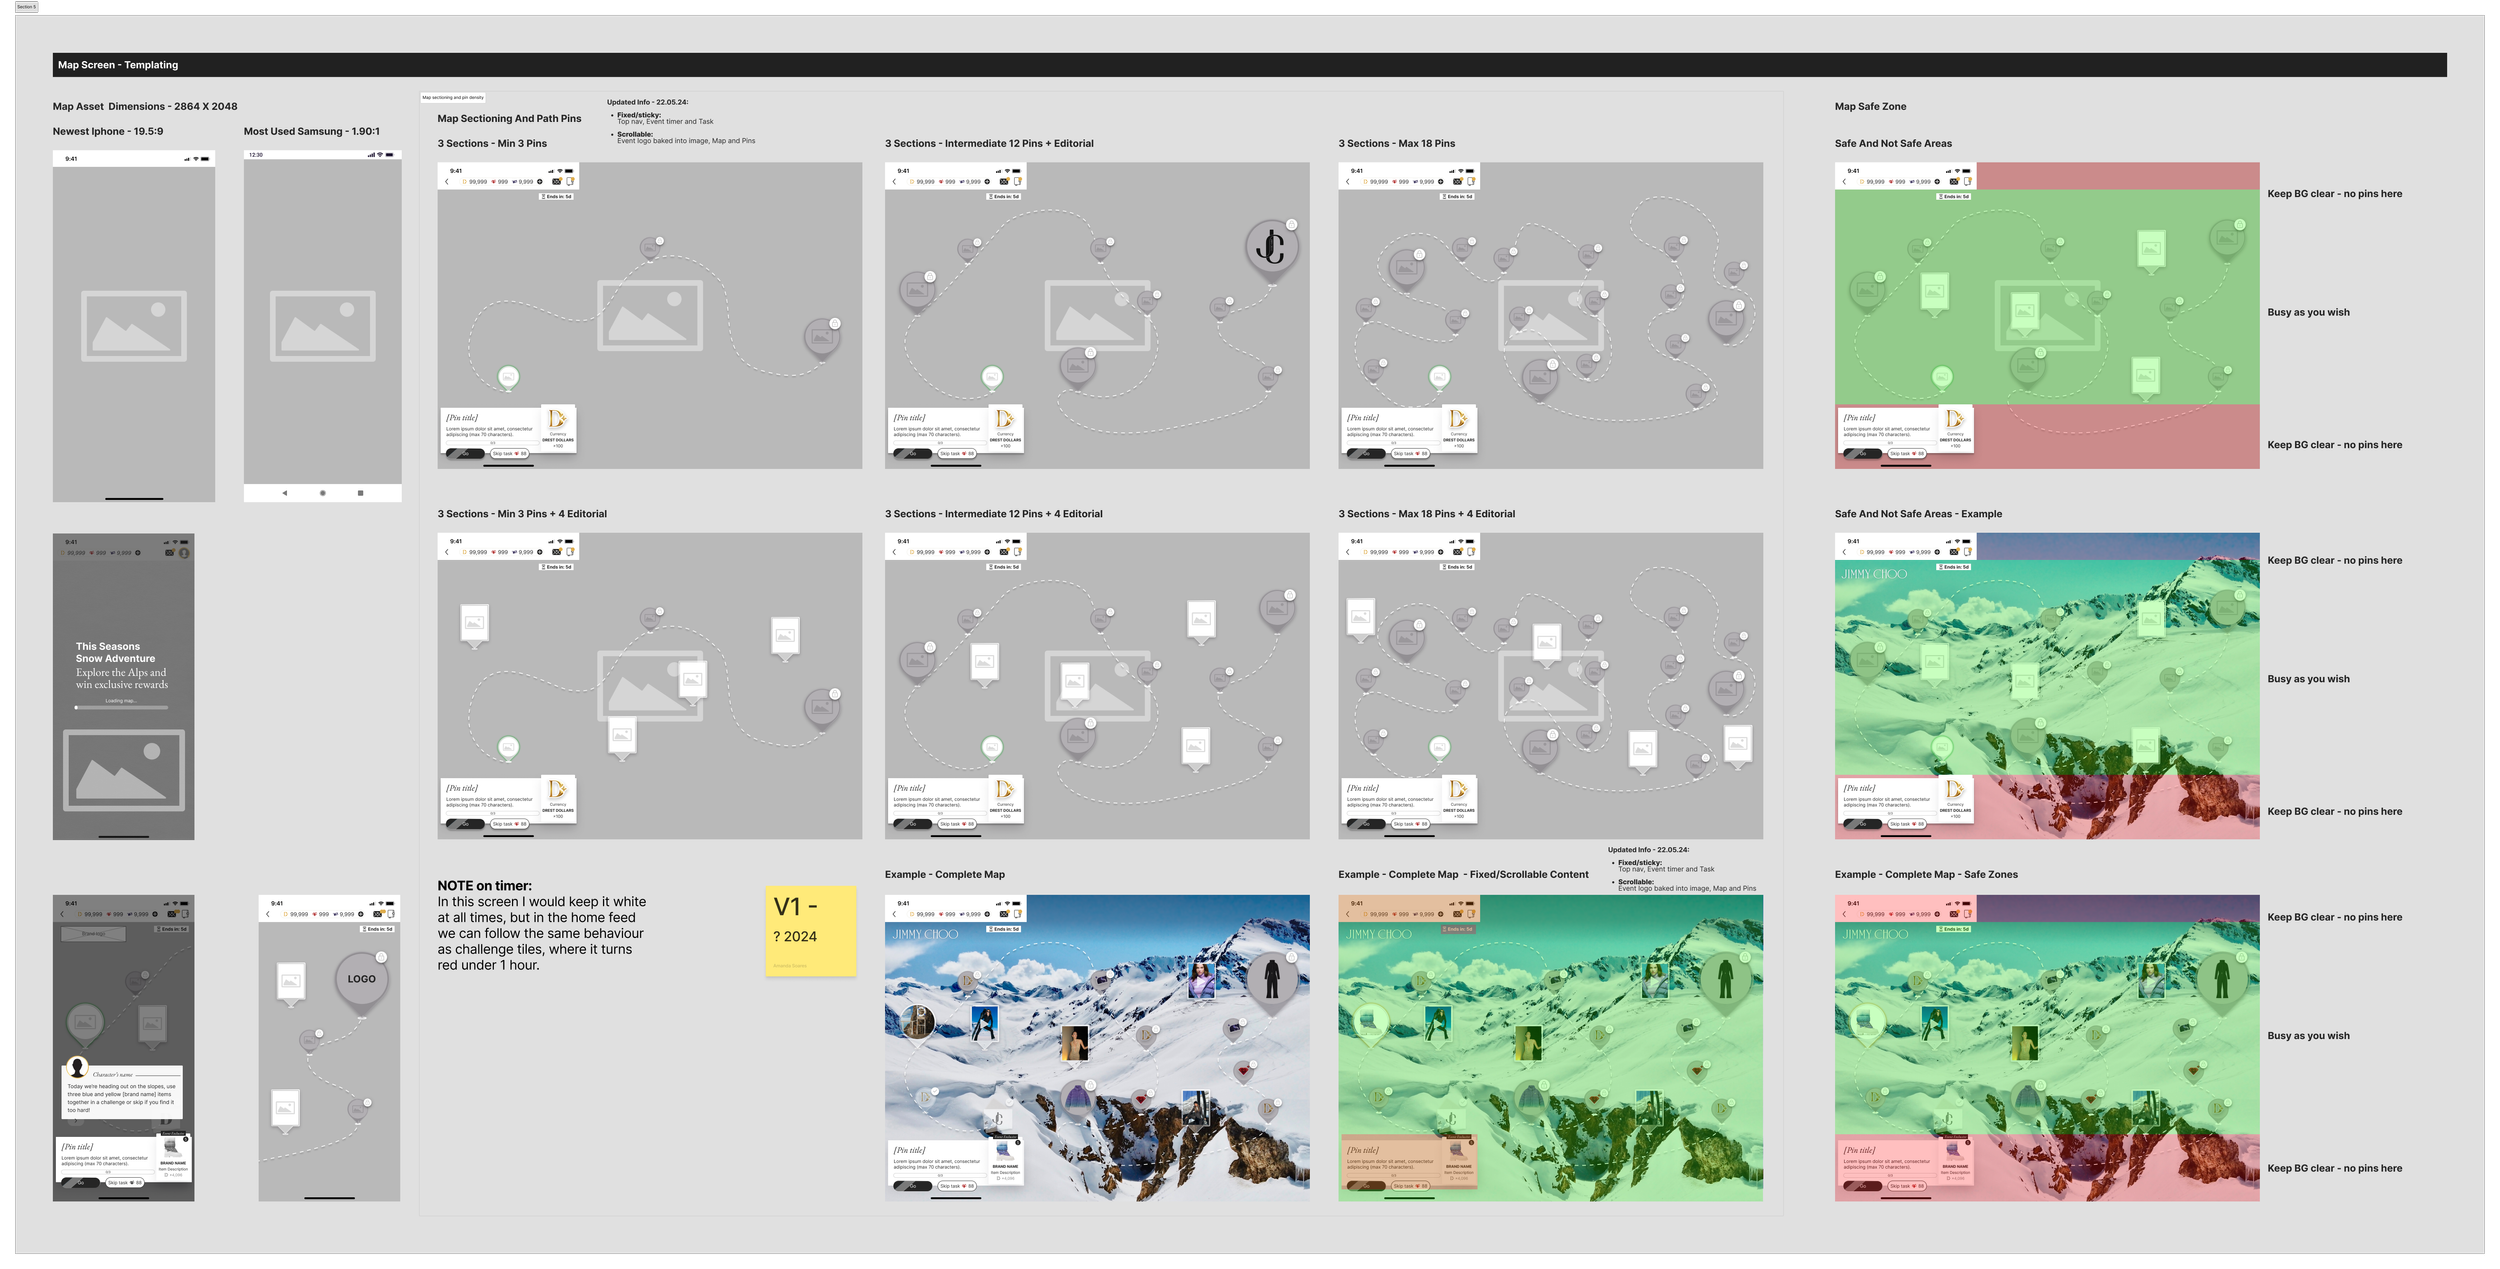Click the 'Map sectioning and pin density' section label
Image resolution: width=2500 pixels, height=1269 pixels.
(x=453, y=98)
